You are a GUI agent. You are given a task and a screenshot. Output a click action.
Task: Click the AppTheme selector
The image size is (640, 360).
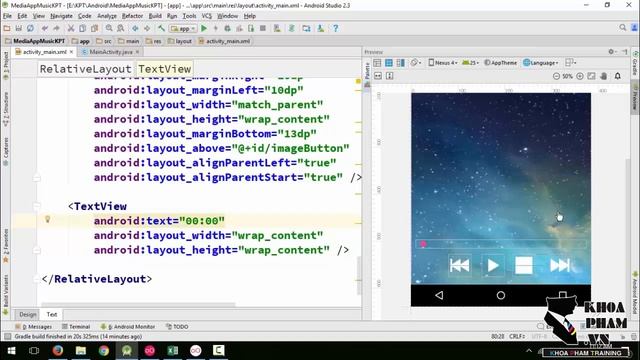(500, 63)
